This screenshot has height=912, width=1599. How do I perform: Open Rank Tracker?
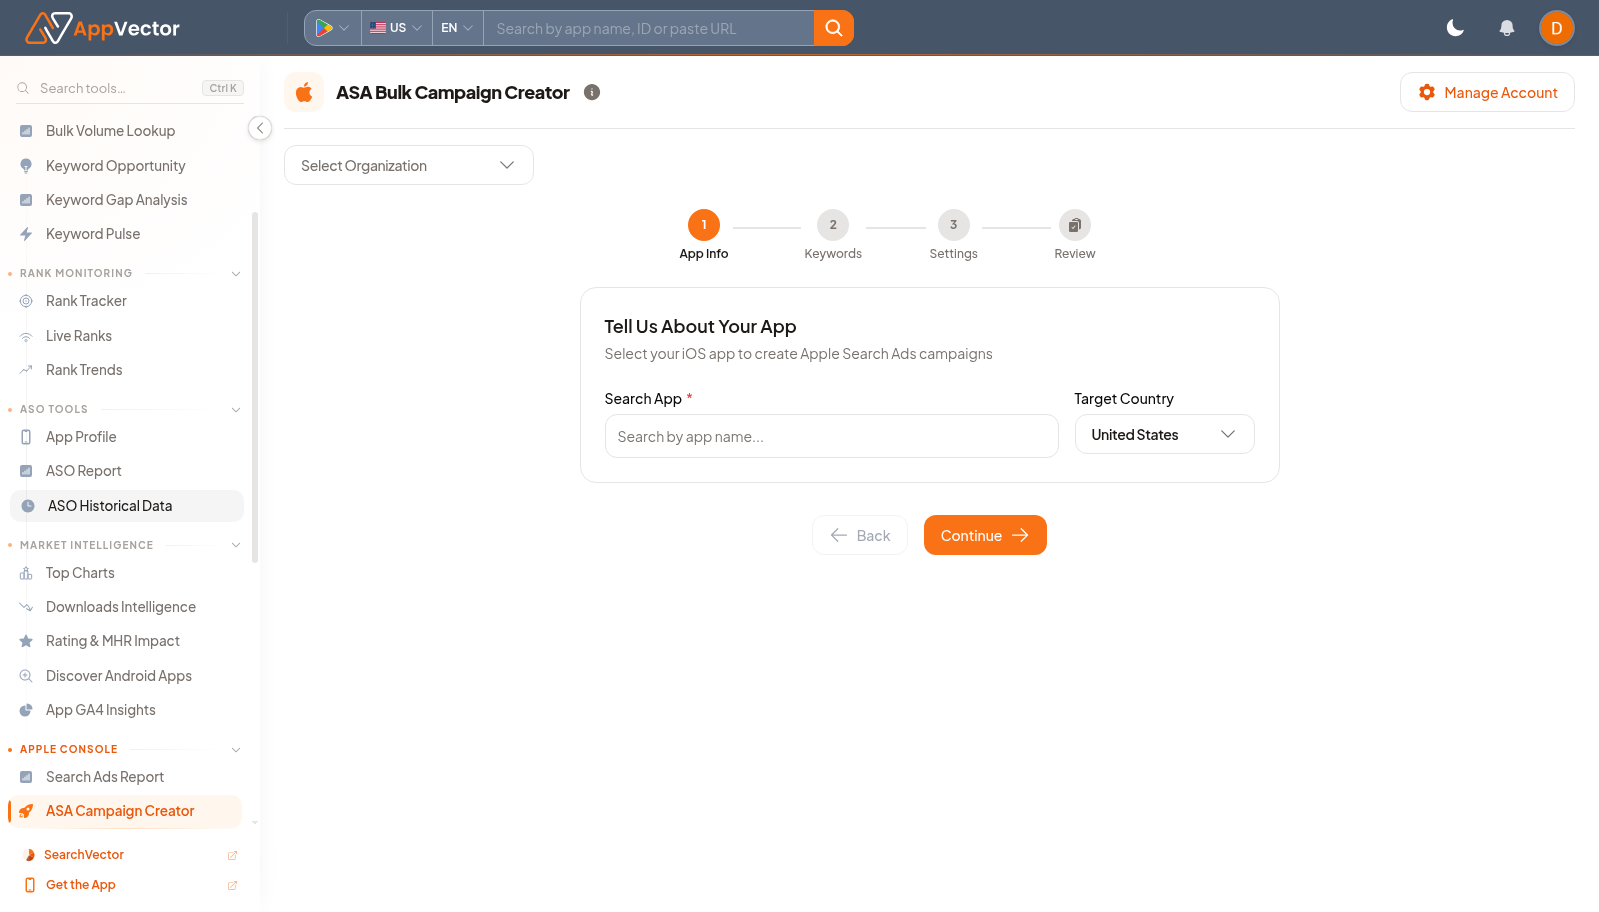point(86,301)
